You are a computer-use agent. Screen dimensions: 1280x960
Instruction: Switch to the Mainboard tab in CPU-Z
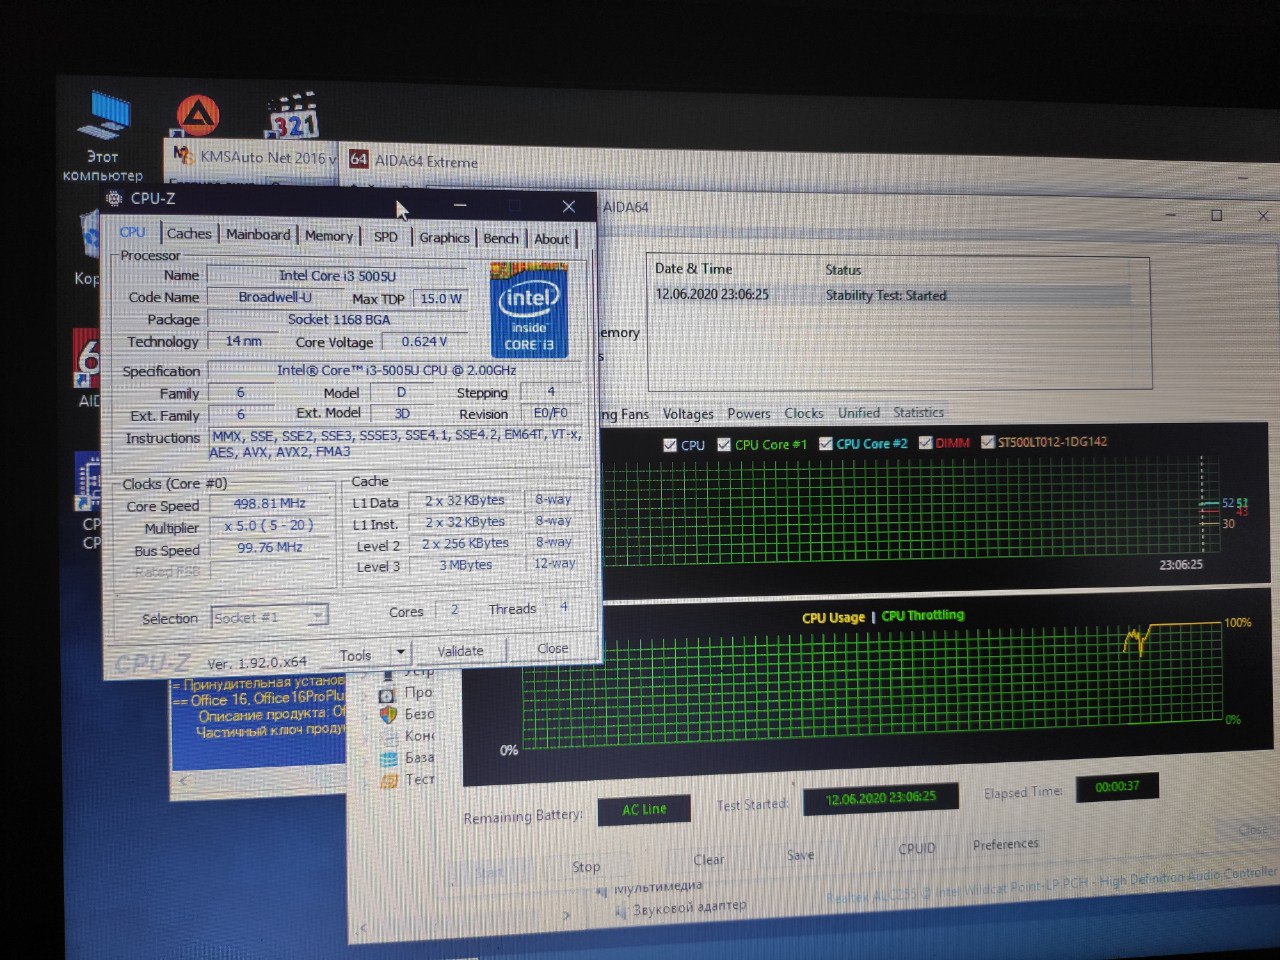pyautogui.click(x=258, y=234)
